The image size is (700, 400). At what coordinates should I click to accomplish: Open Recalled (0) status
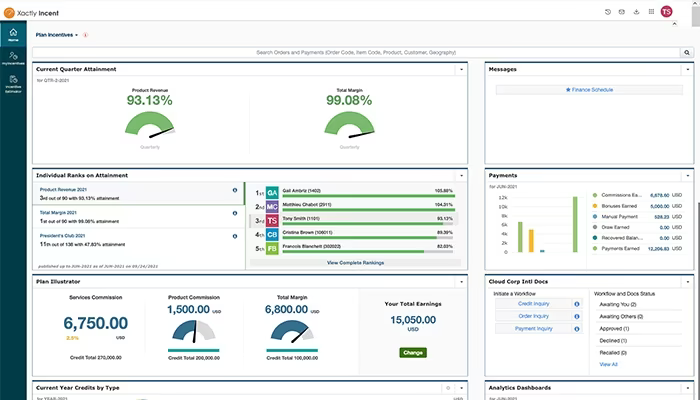click(x=613, y=353)
